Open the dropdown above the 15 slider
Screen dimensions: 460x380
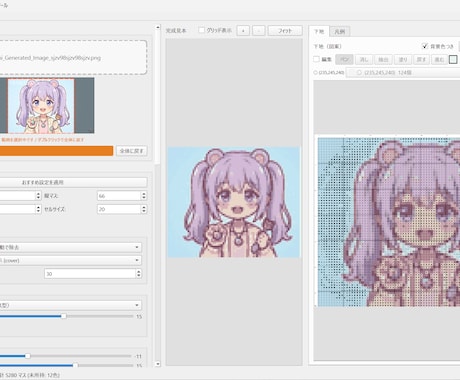[70, 305]
